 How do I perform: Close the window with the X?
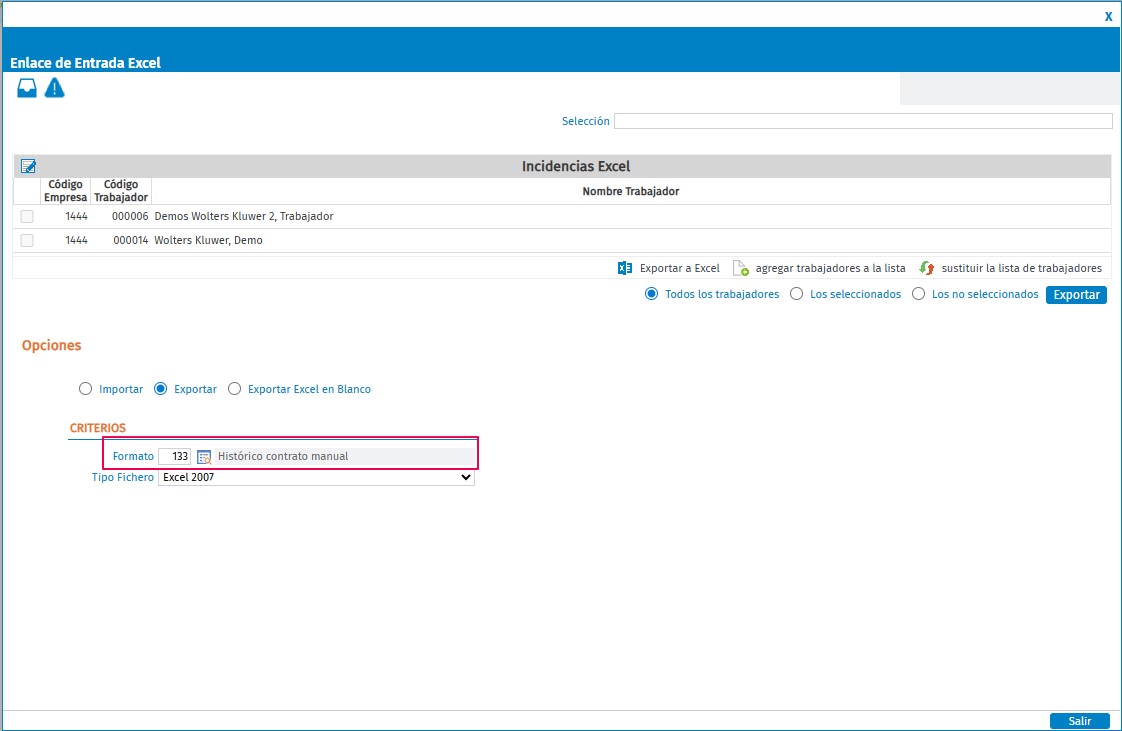click(x=1108, y=16)
